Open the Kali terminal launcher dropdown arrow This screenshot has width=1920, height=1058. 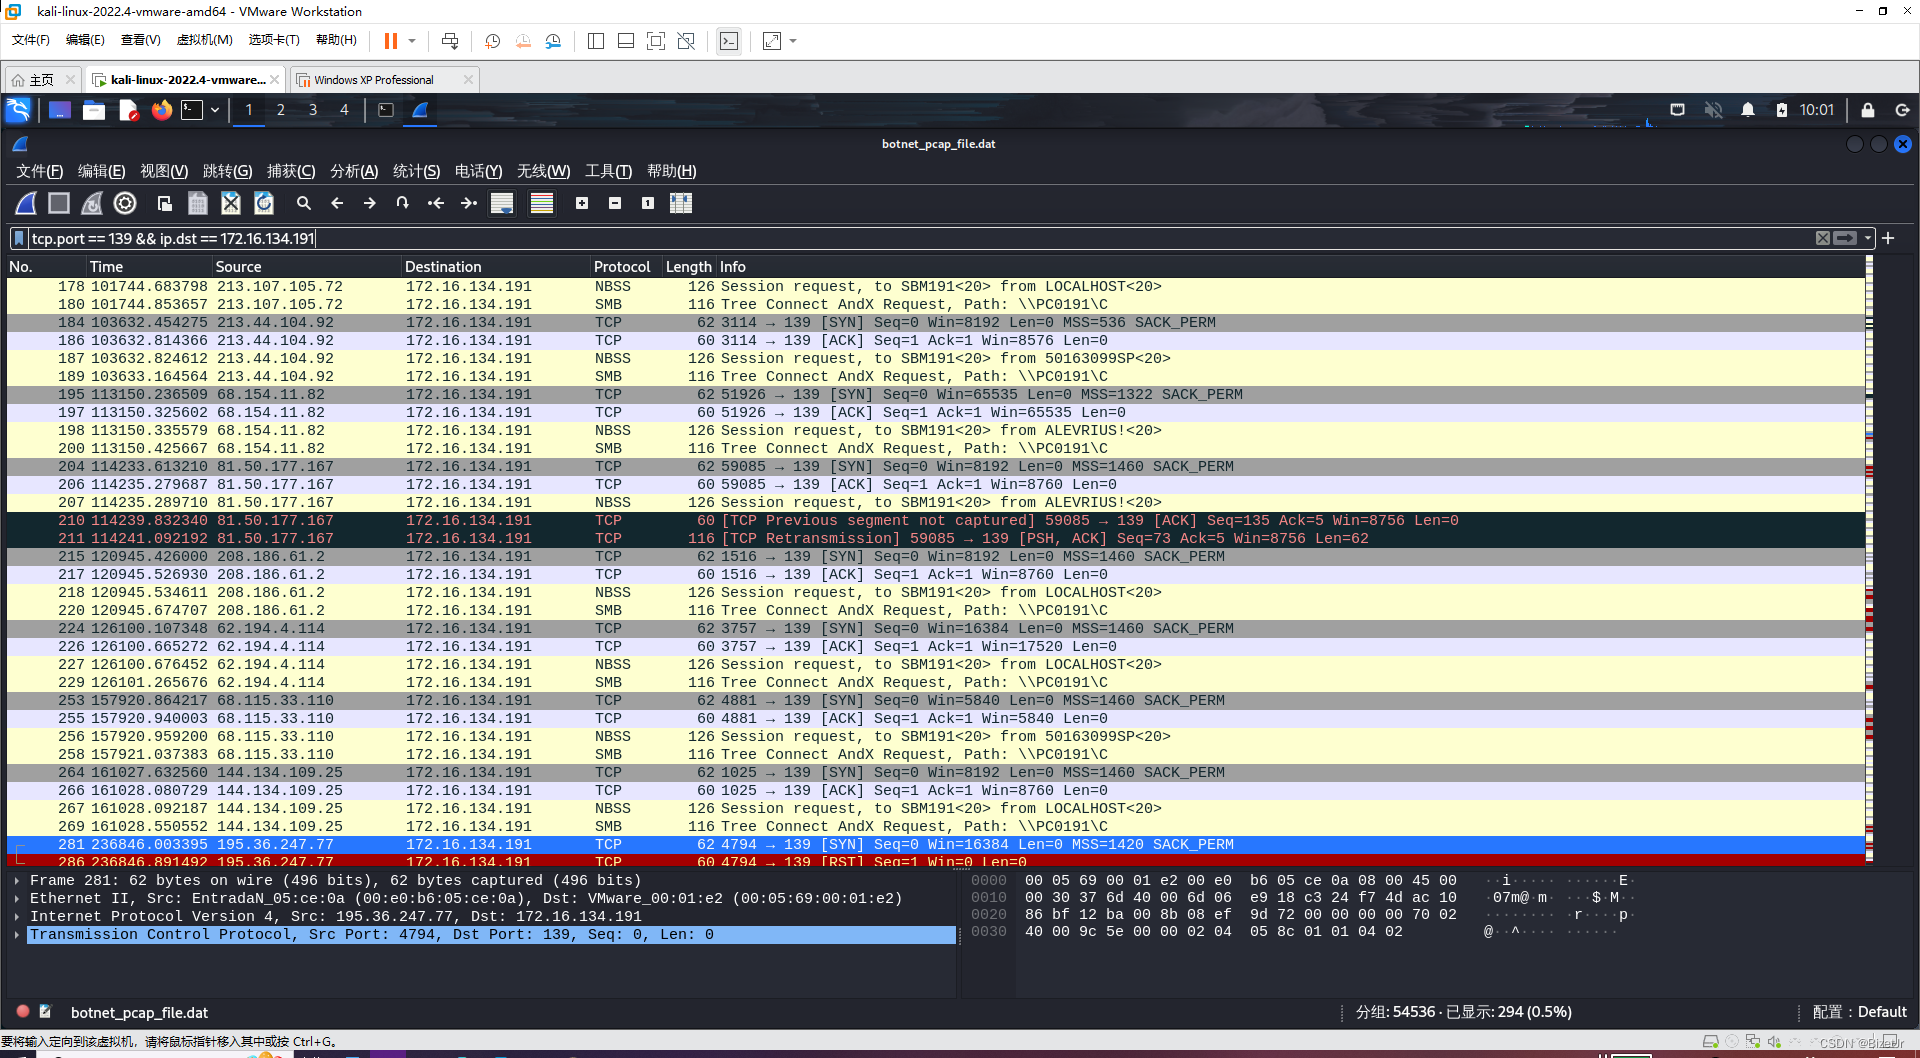(215, 110)
